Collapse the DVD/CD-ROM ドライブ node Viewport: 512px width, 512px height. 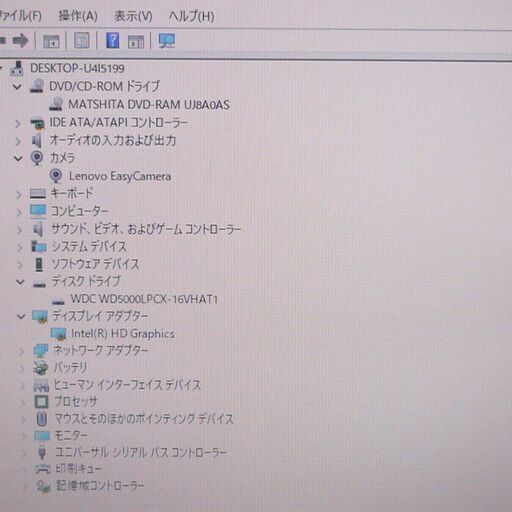pos(17,87)
